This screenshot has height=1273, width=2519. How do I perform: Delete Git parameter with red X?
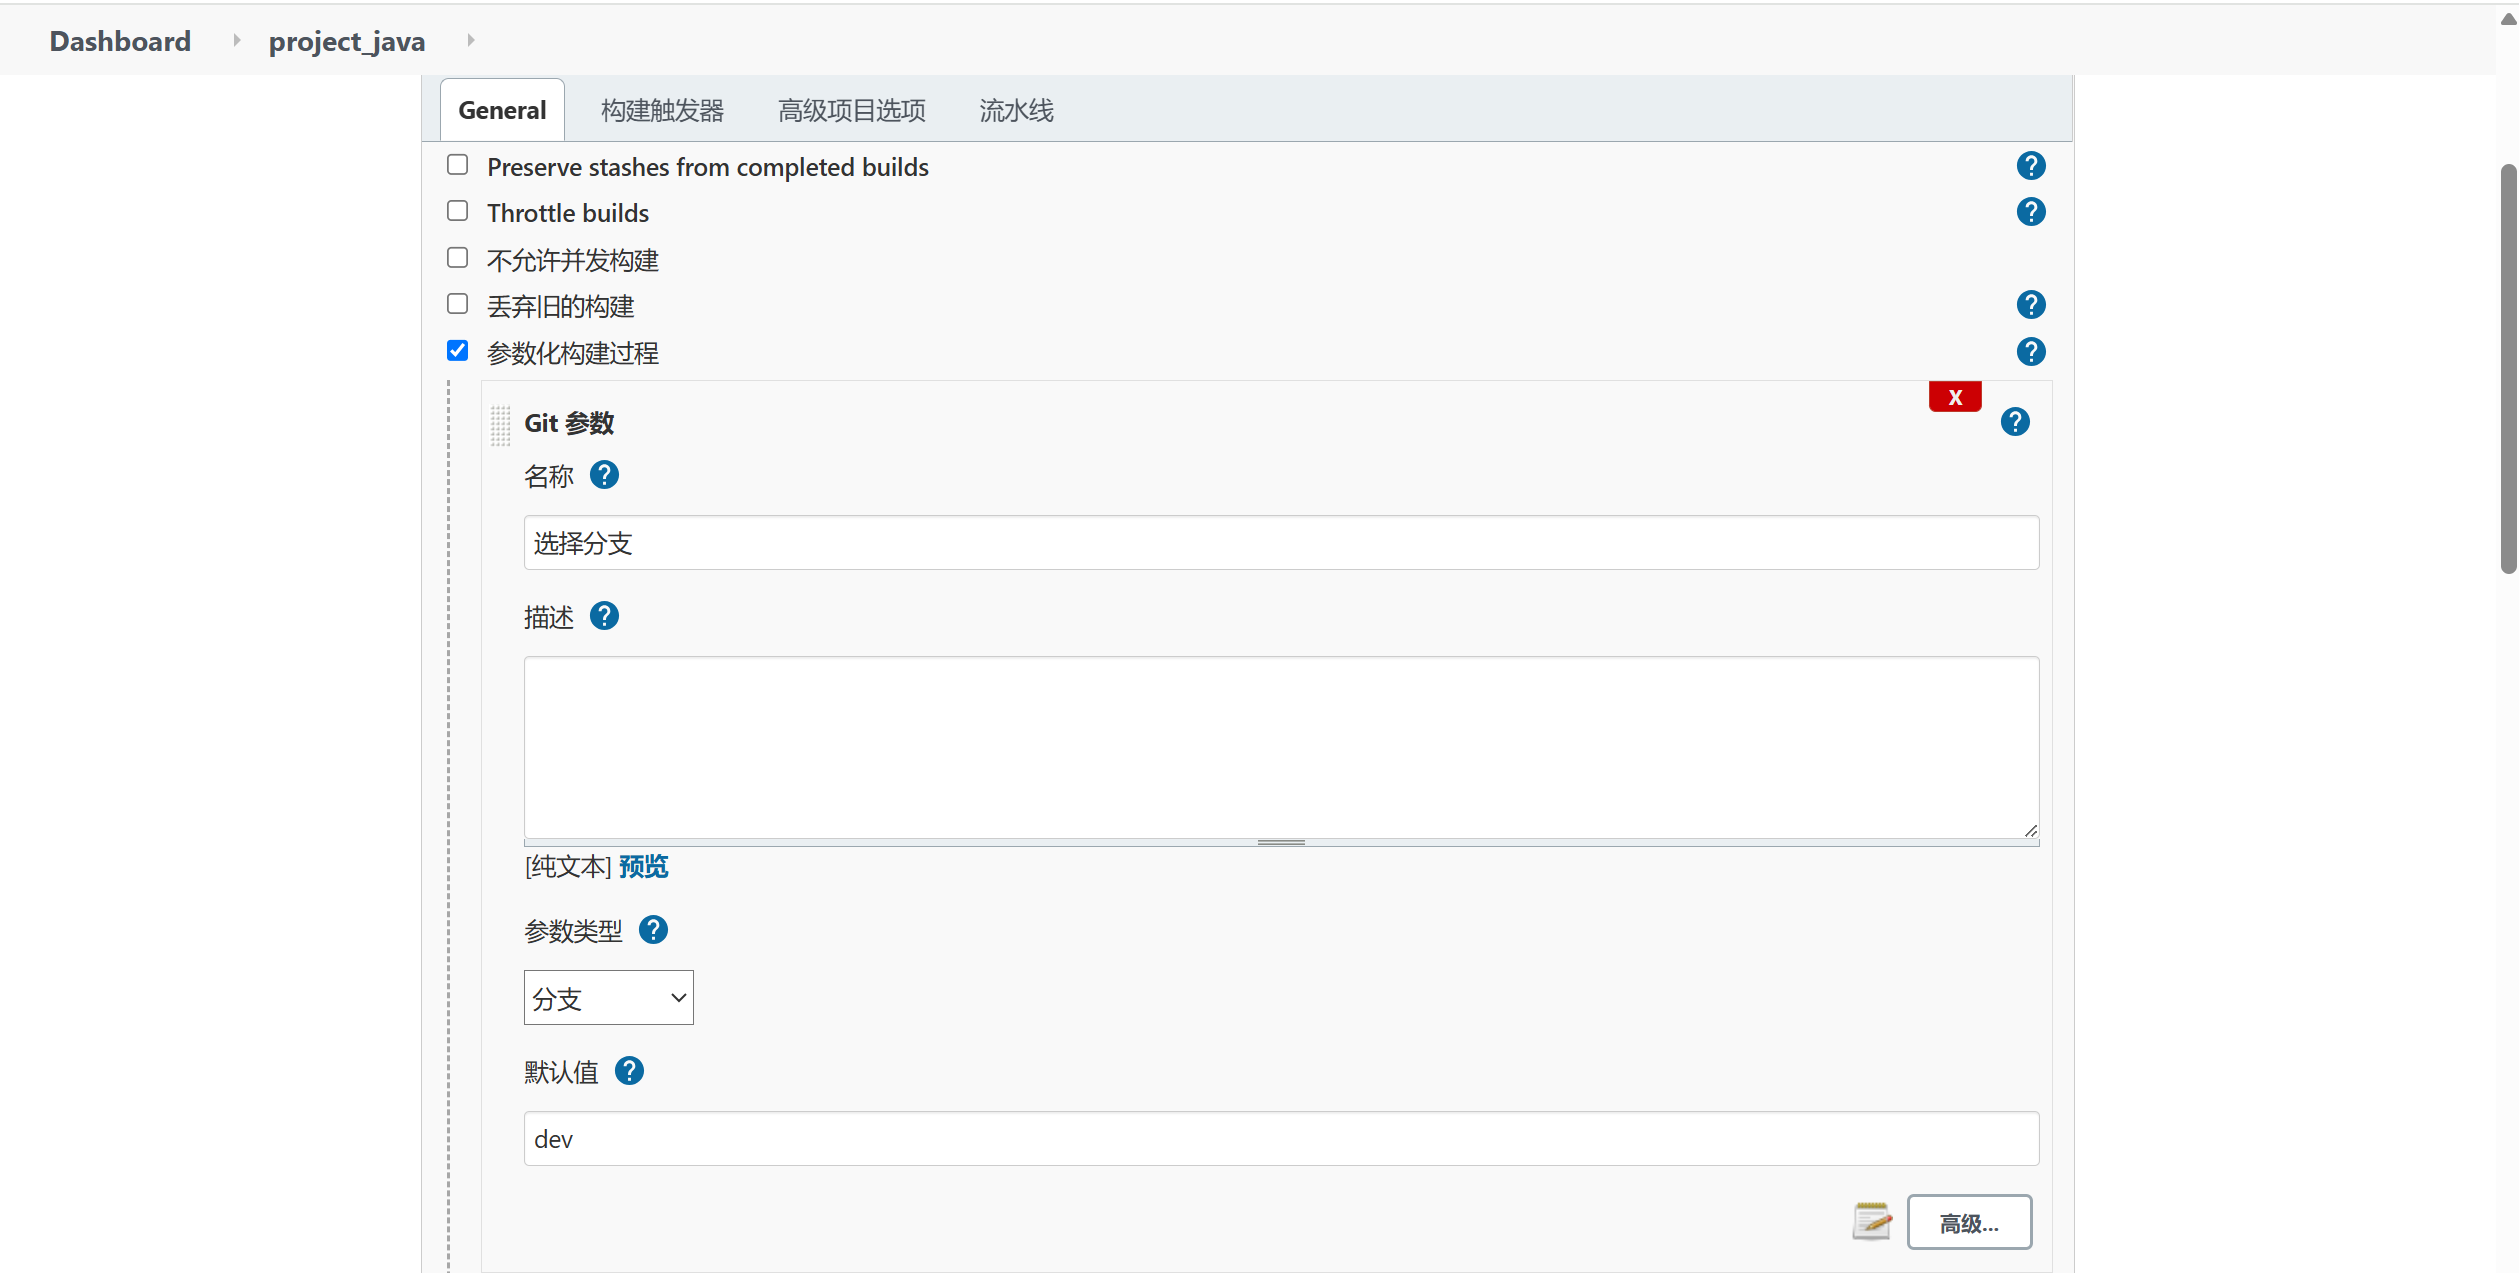pyautogui.click(x=1954, y=397)
